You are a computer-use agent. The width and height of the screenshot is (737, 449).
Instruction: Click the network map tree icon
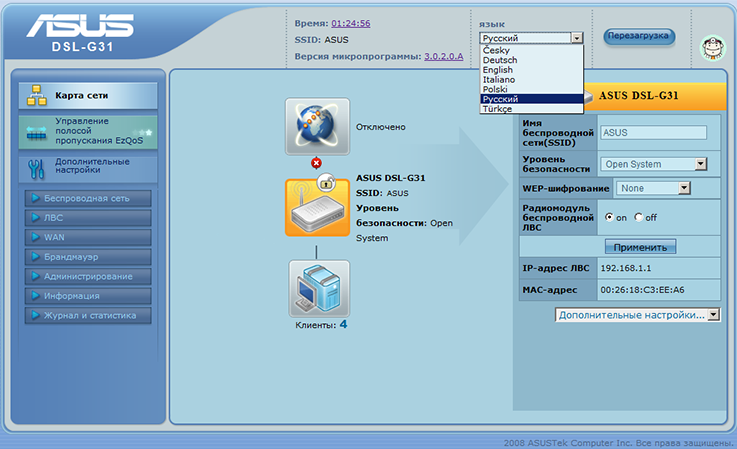pyautogui.click(x=37, y=95)
